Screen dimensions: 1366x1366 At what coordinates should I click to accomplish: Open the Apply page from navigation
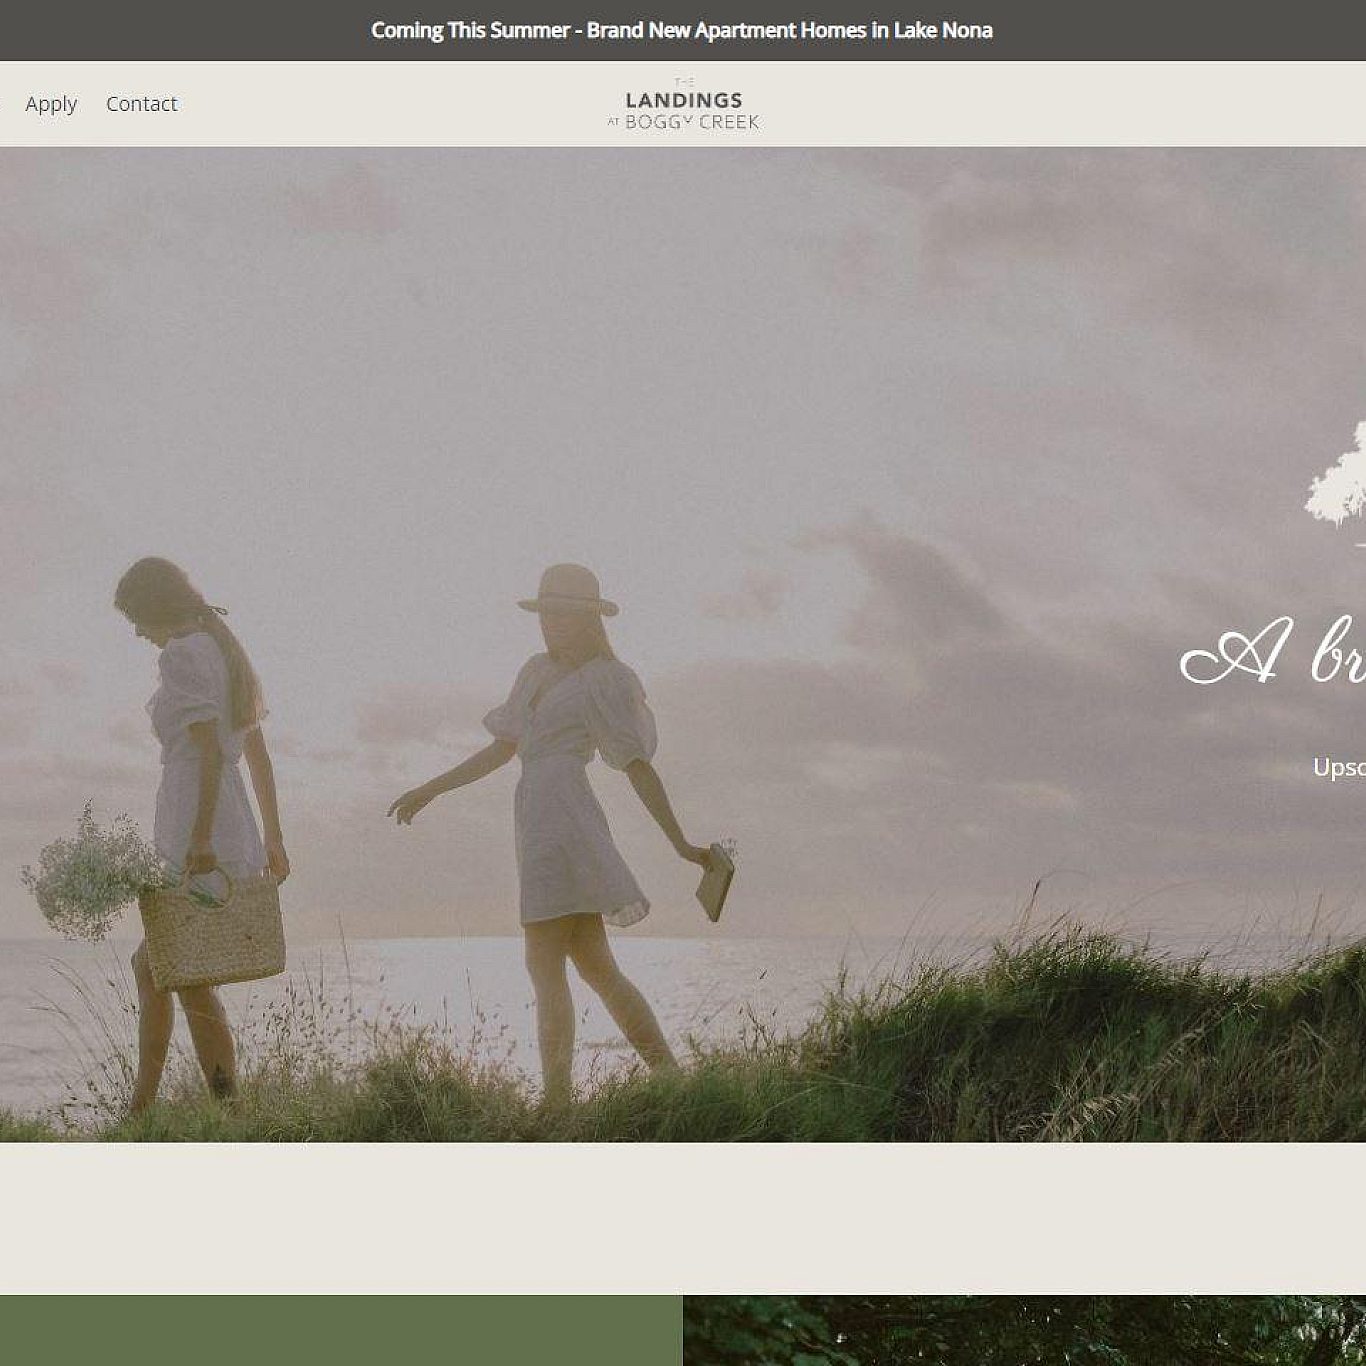[x=51, y=104]
